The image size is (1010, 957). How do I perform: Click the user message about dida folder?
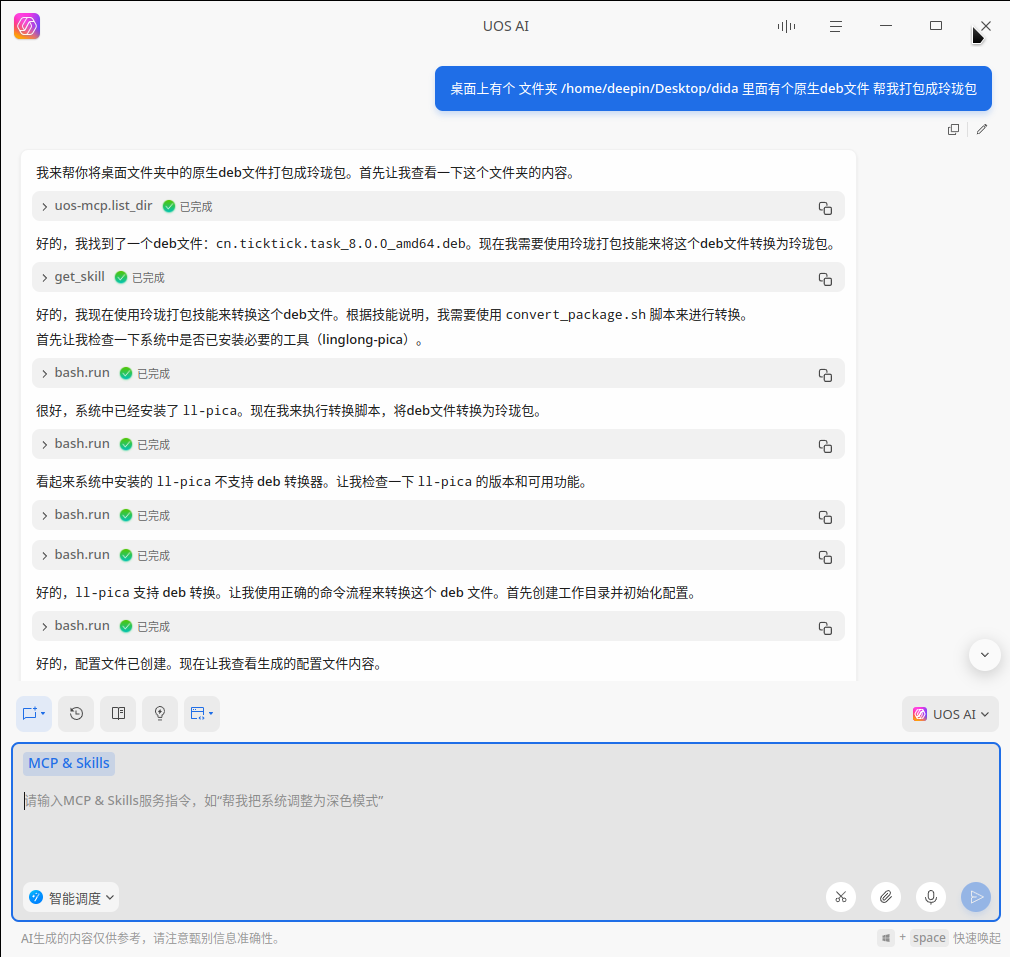tap(713, 89)
